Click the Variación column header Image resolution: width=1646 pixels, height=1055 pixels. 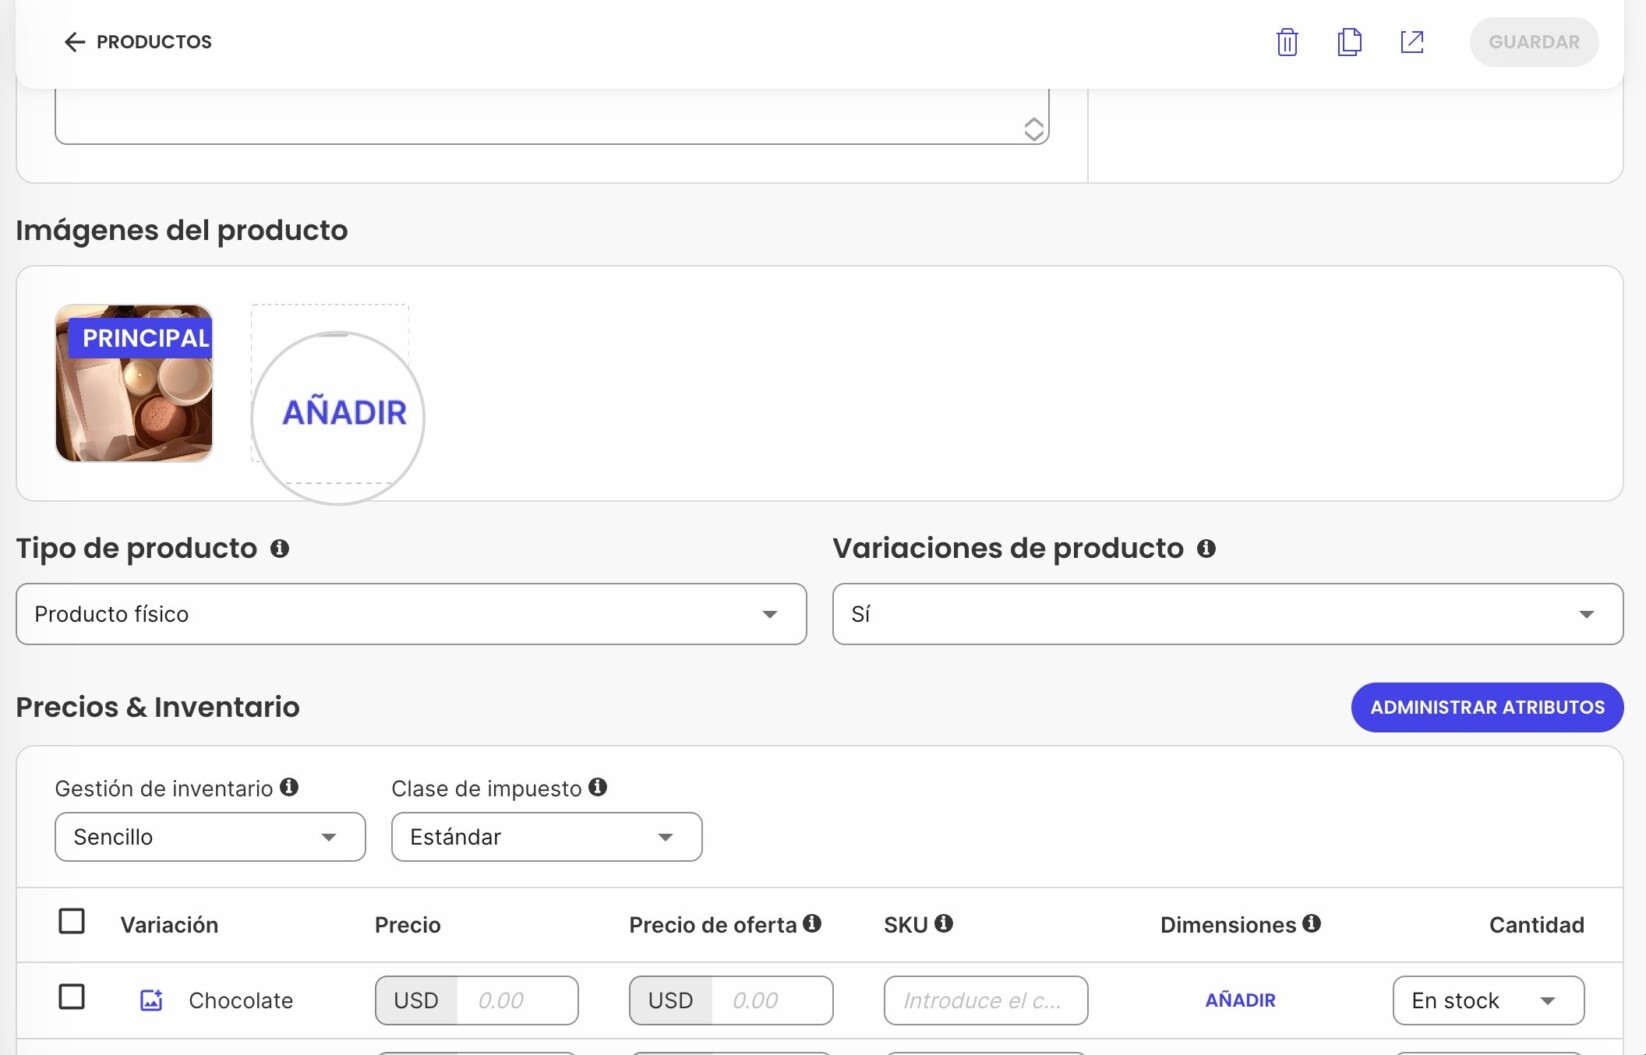[x=169, y=925]
